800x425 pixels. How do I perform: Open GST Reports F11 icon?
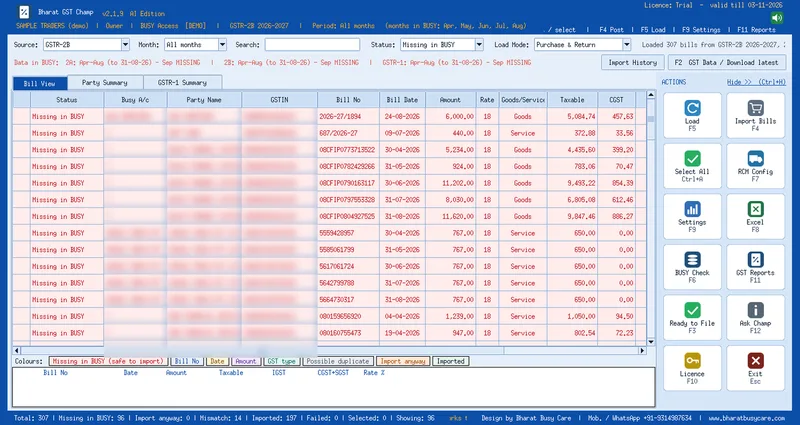755,260
